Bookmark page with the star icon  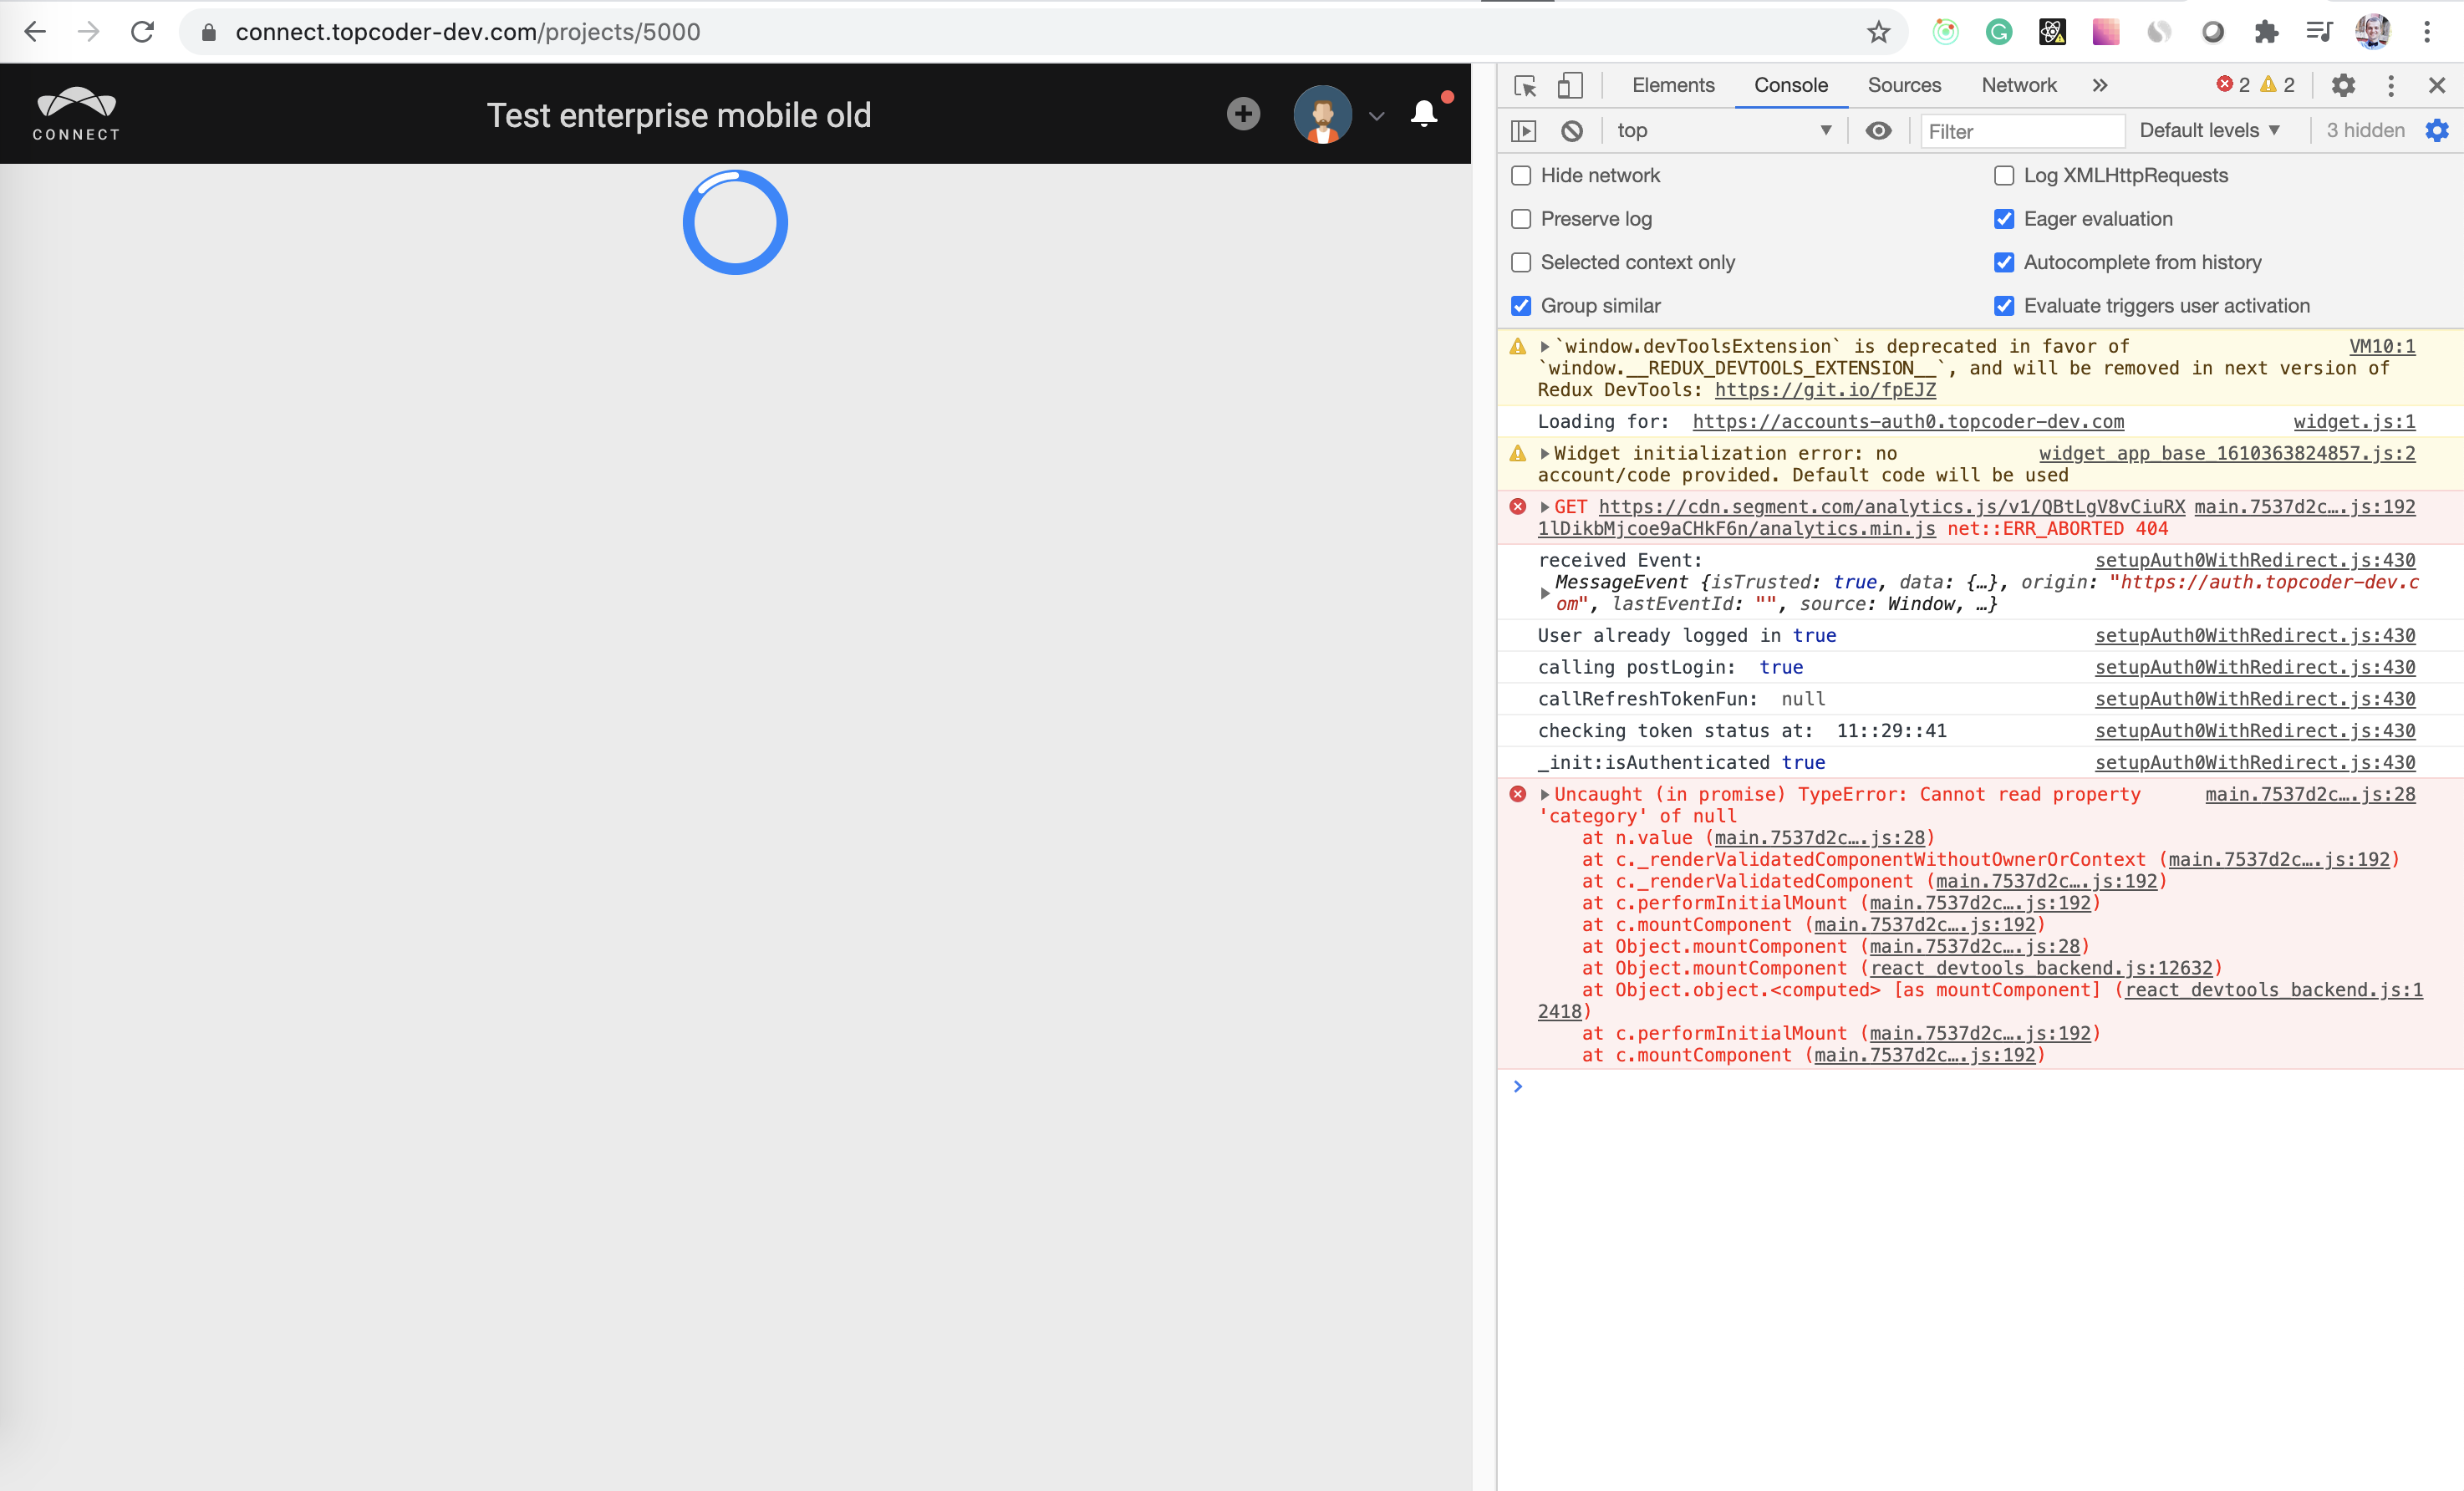tap(1878, 32)
